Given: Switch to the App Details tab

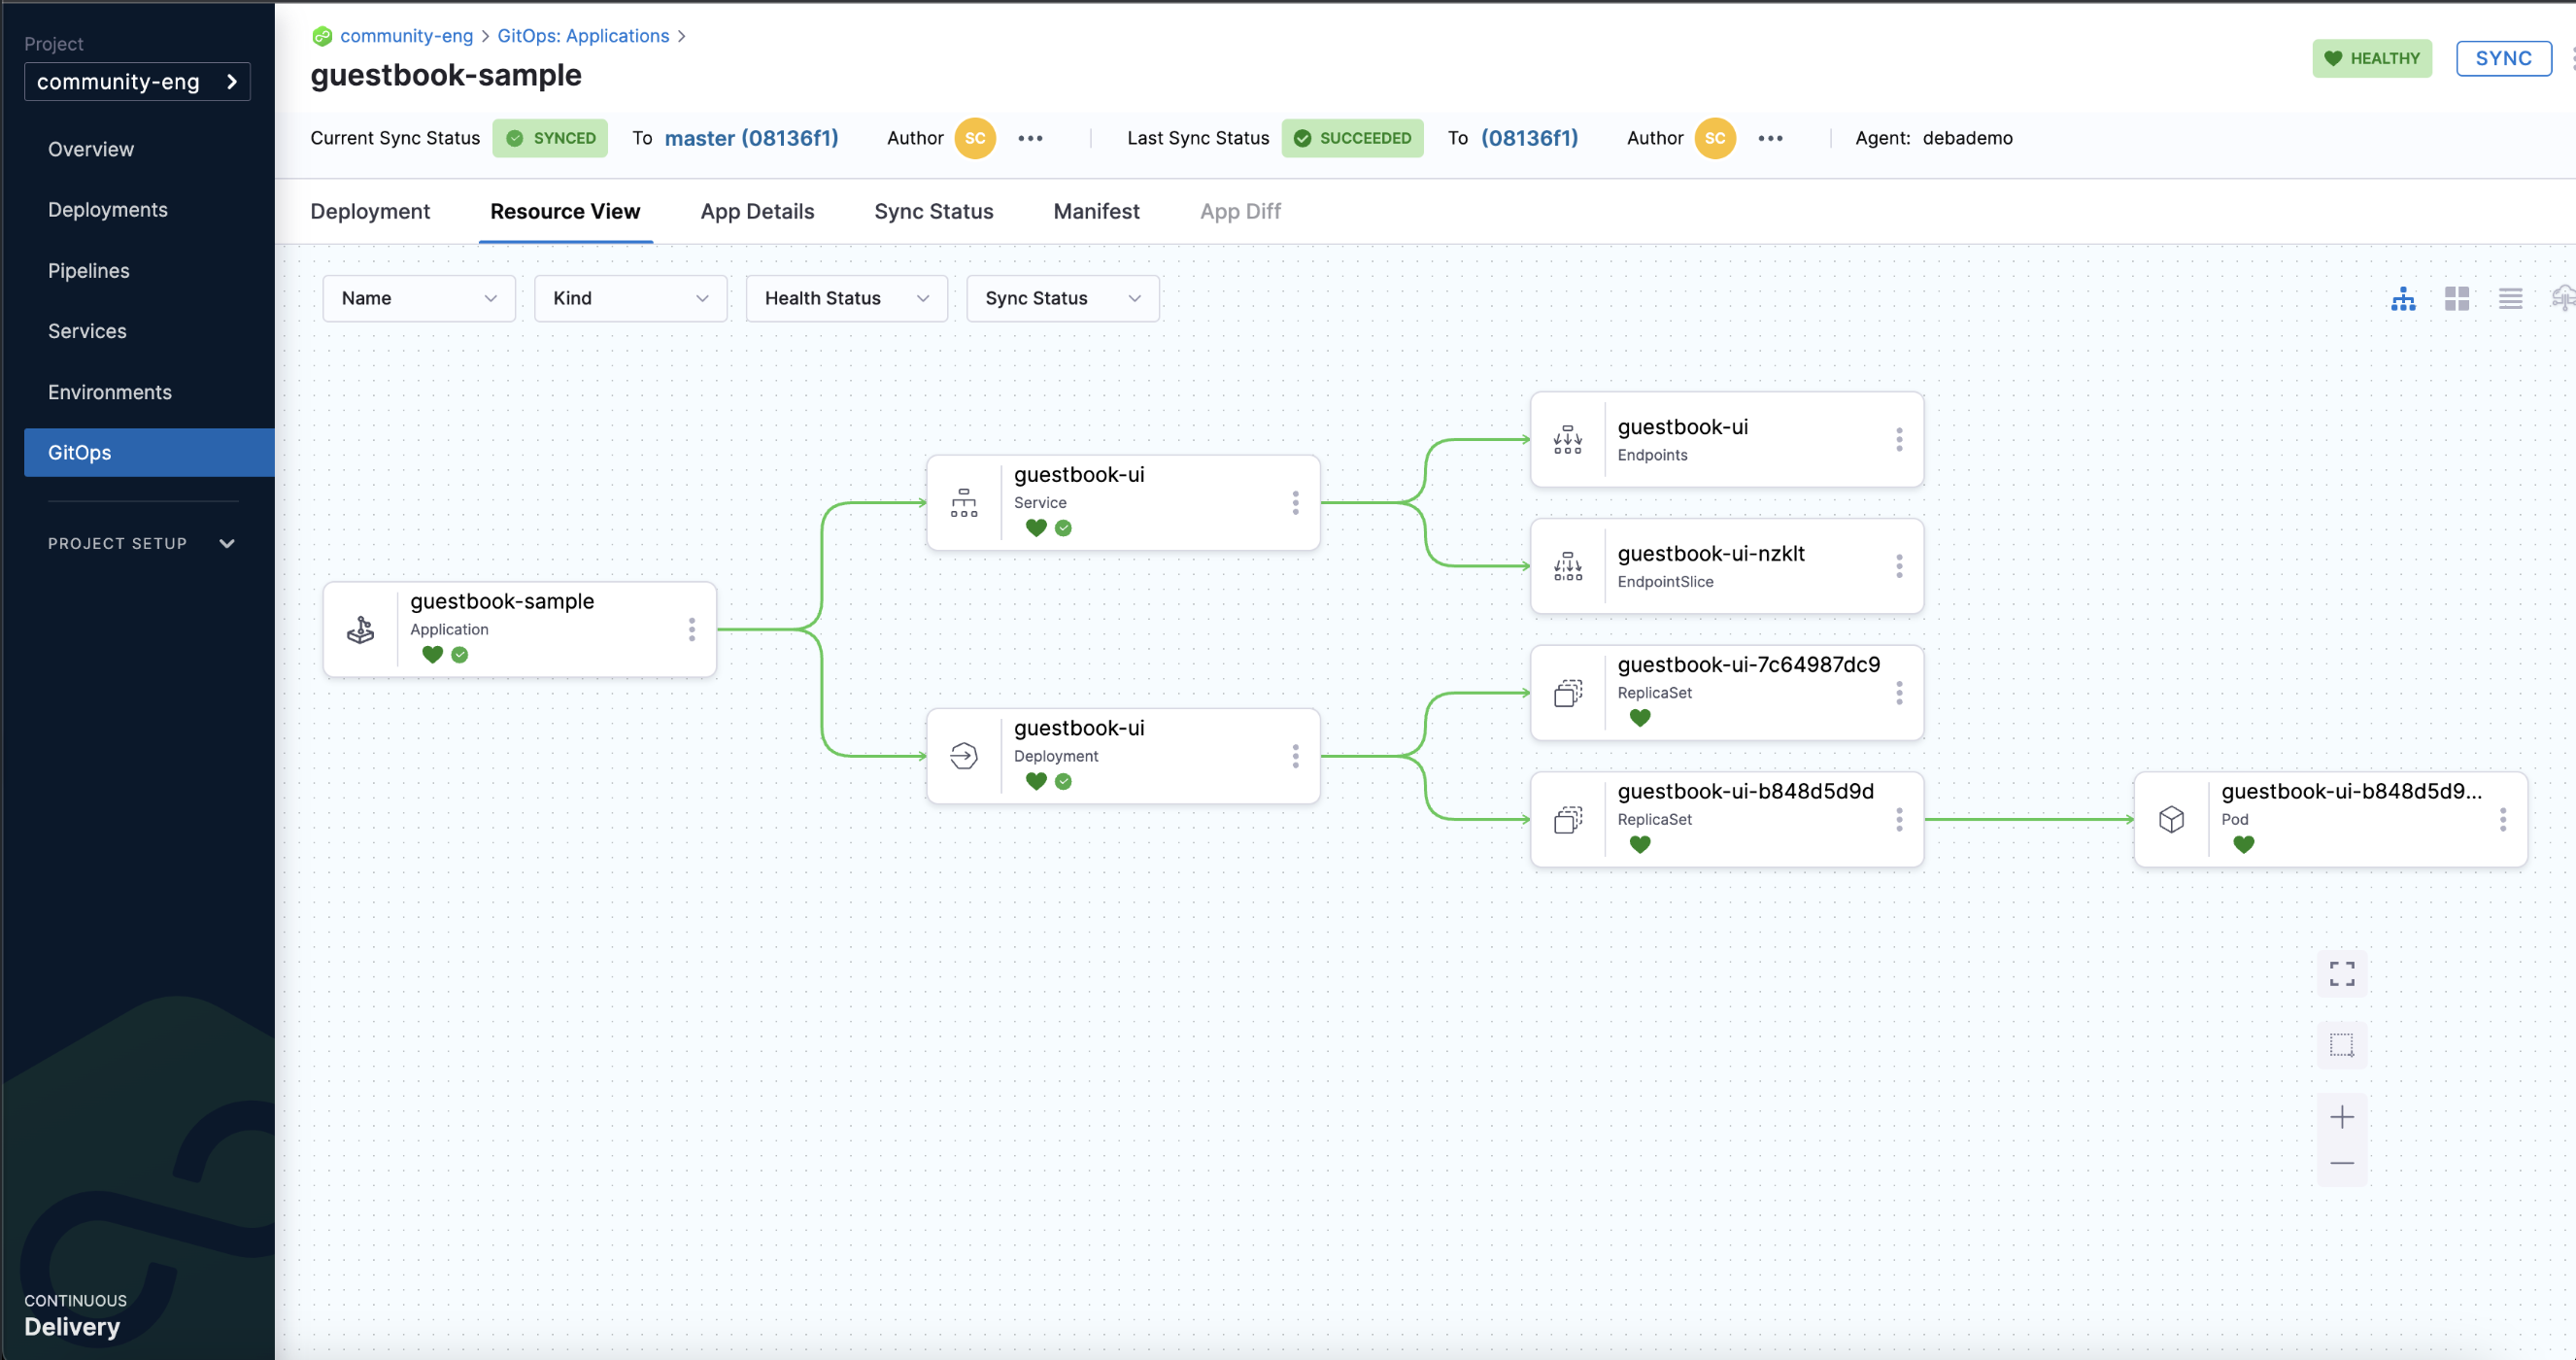Looking at the screenshot, I should (757, 211).
